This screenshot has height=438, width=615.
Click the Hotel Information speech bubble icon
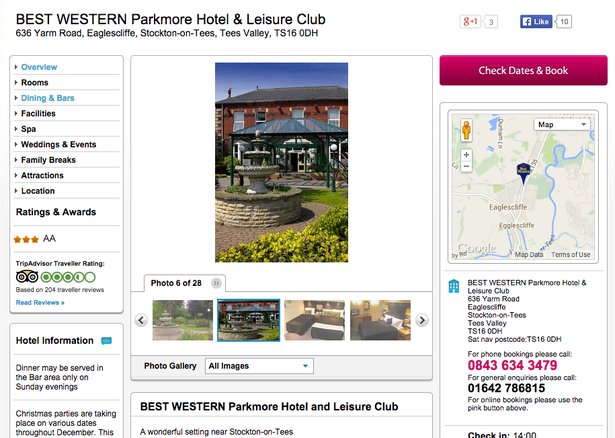106,341
